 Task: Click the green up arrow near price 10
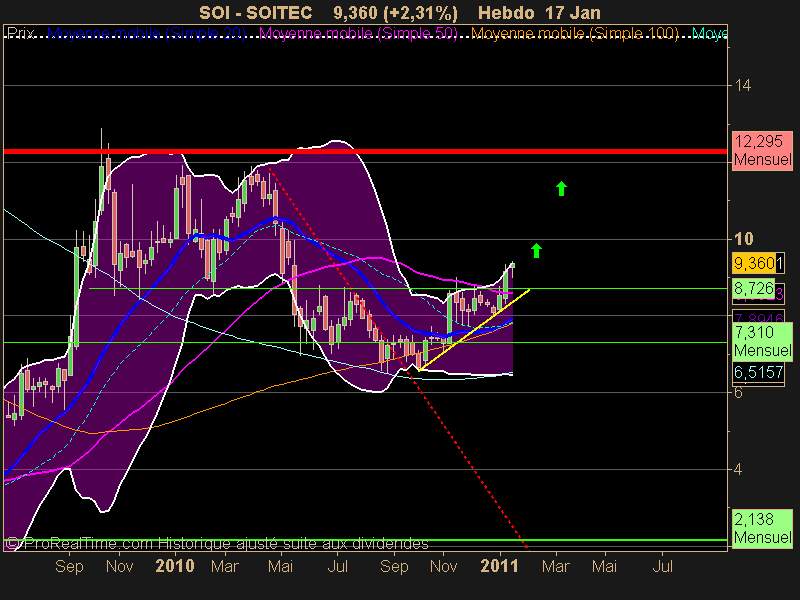[536, 251]
